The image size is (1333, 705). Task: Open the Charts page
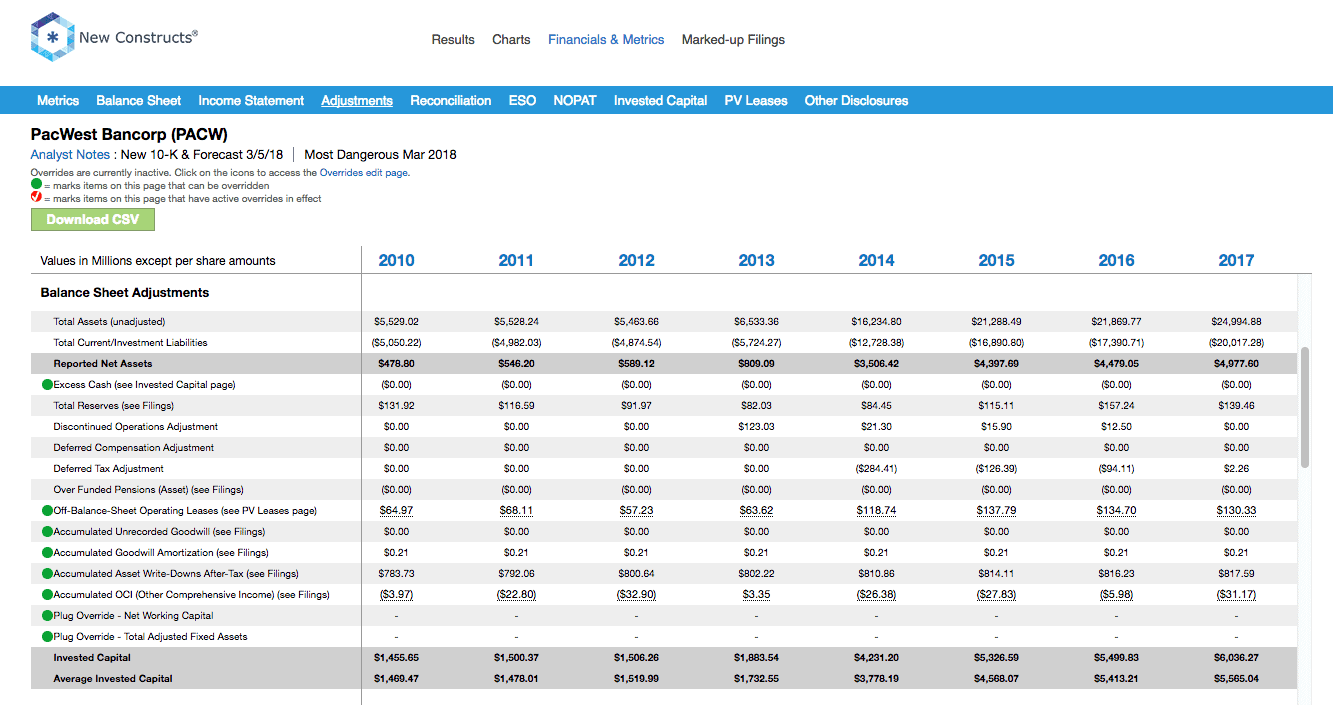pos(511,40)
